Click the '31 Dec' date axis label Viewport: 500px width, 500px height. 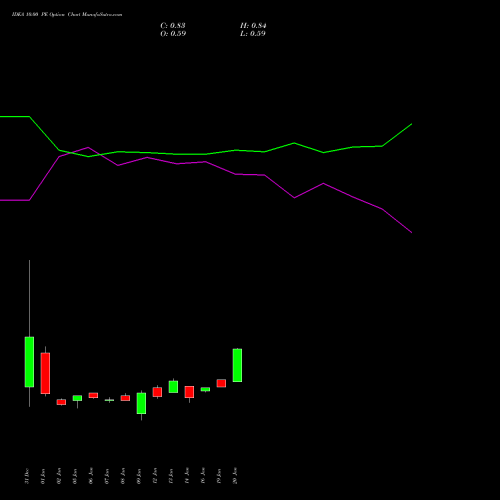(27, 476)
